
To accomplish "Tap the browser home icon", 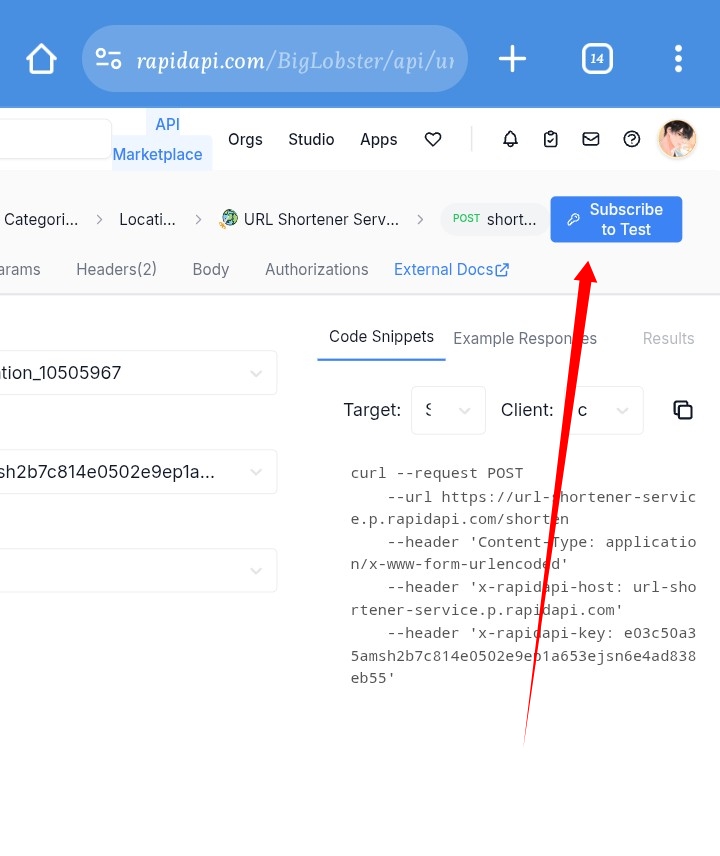I will (41, 59).
